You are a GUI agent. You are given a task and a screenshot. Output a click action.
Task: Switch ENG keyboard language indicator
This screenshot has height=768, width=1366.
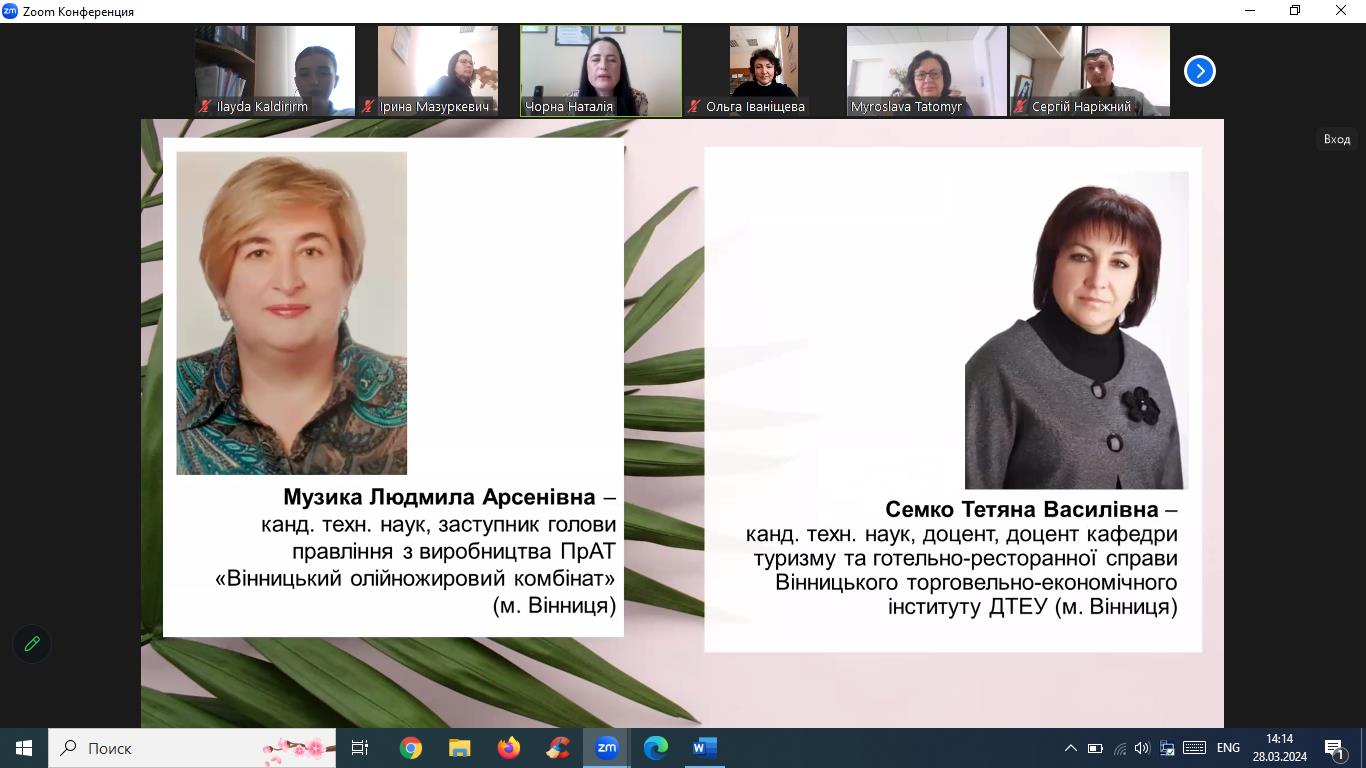1228,748
